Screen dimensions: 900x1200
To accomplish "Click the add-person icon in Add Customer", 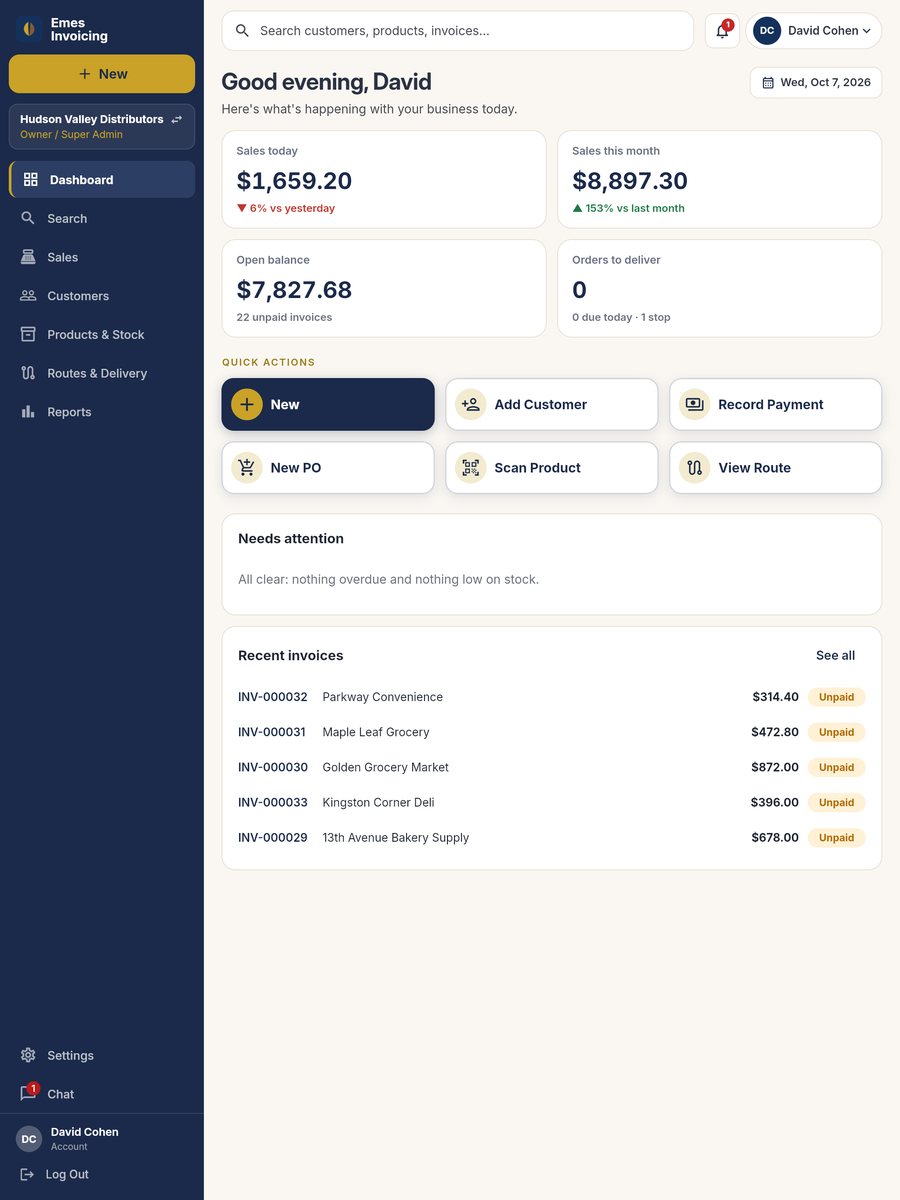I will coord(470,404).
